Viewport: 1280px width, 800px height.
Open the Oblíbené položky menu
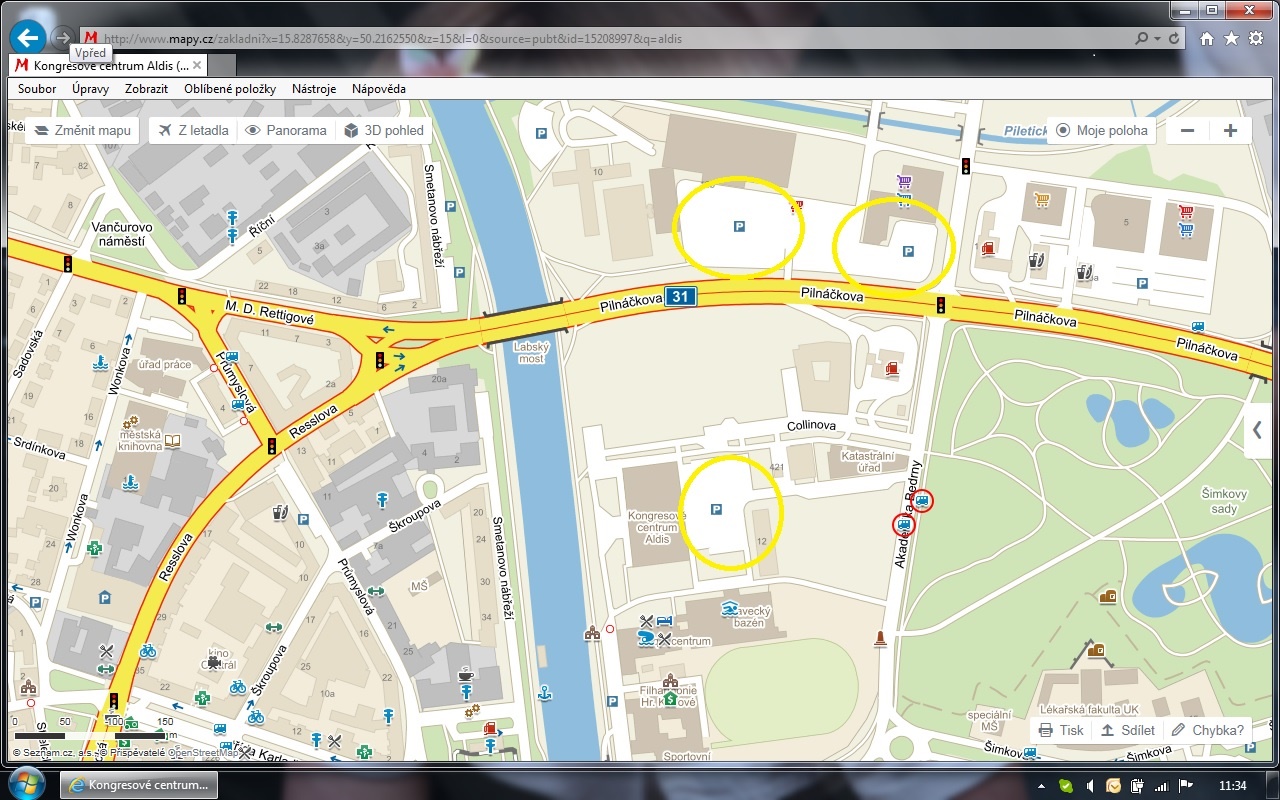[x=230, y=89]
